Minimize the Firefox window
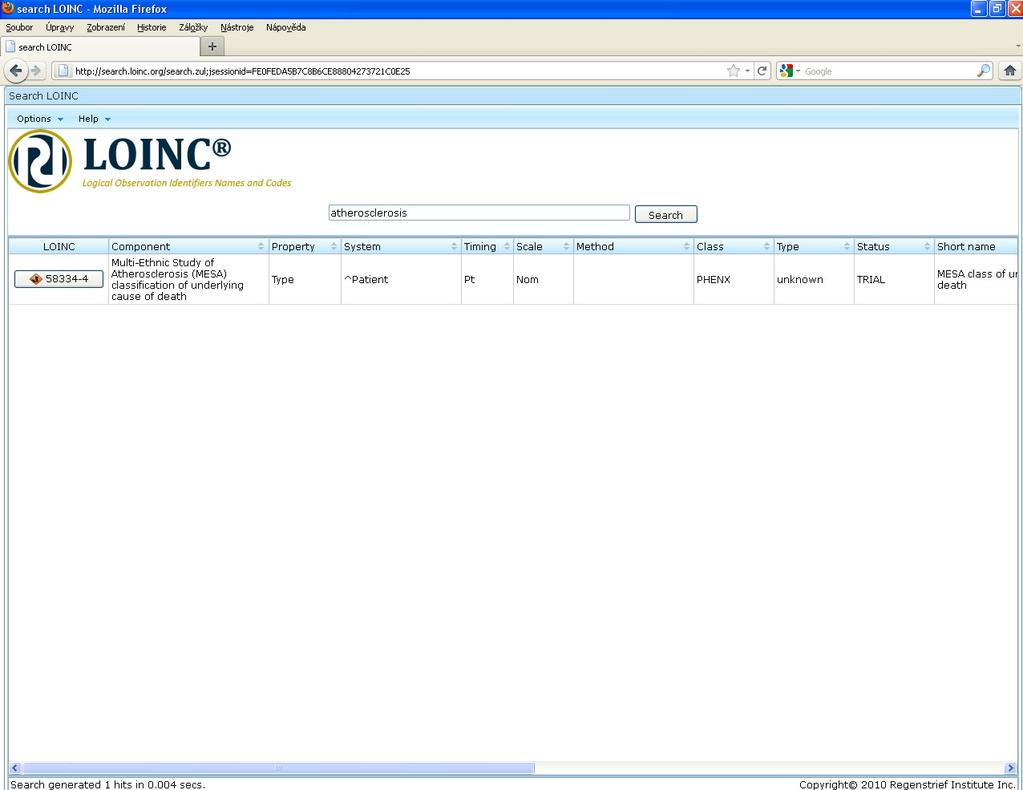The width and height of the screenshot is (1023, 790). (x=979, y=8)
